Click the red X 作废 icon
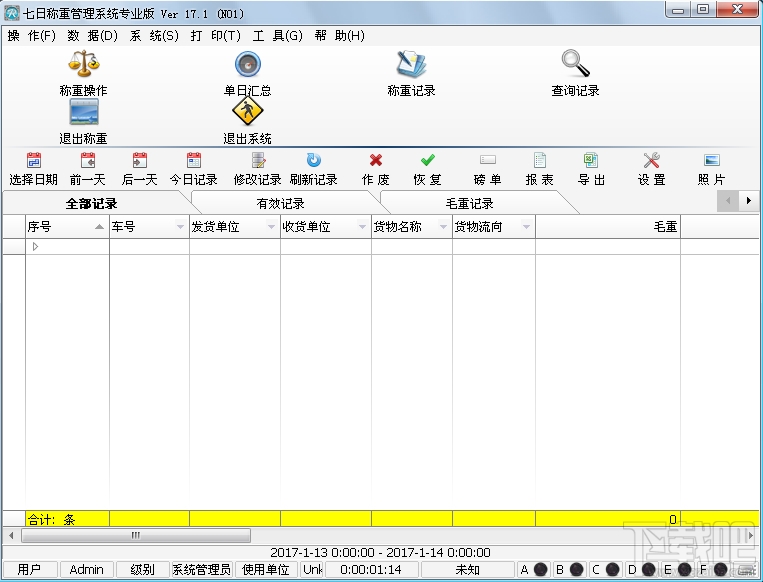The width and height of the screenshot is (763, 582). [x=376, y=160]
